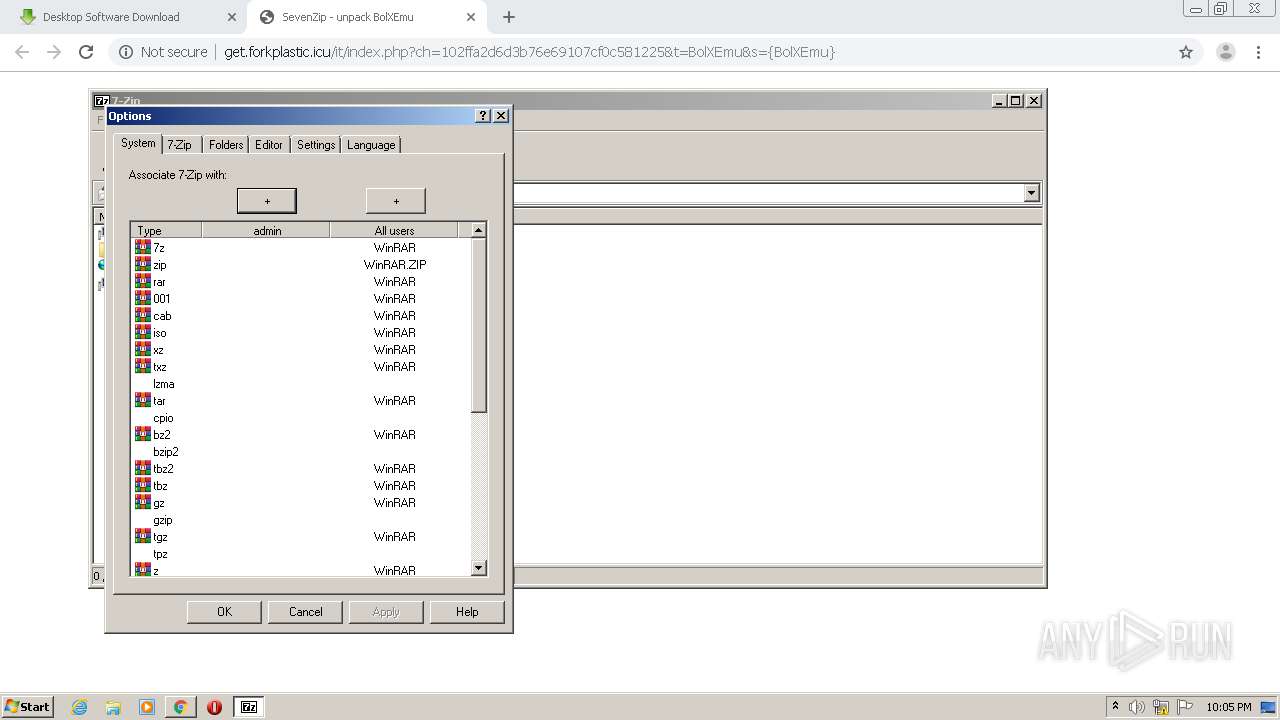This screenshot has width=1280, height=720.
Task: Open Internet Explorer from the taskbar
Action: 79,707
